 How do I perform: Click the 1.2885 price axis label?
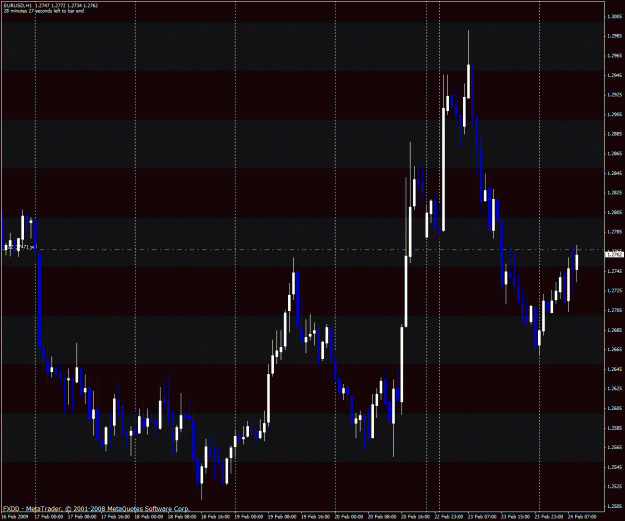(614, 134)
